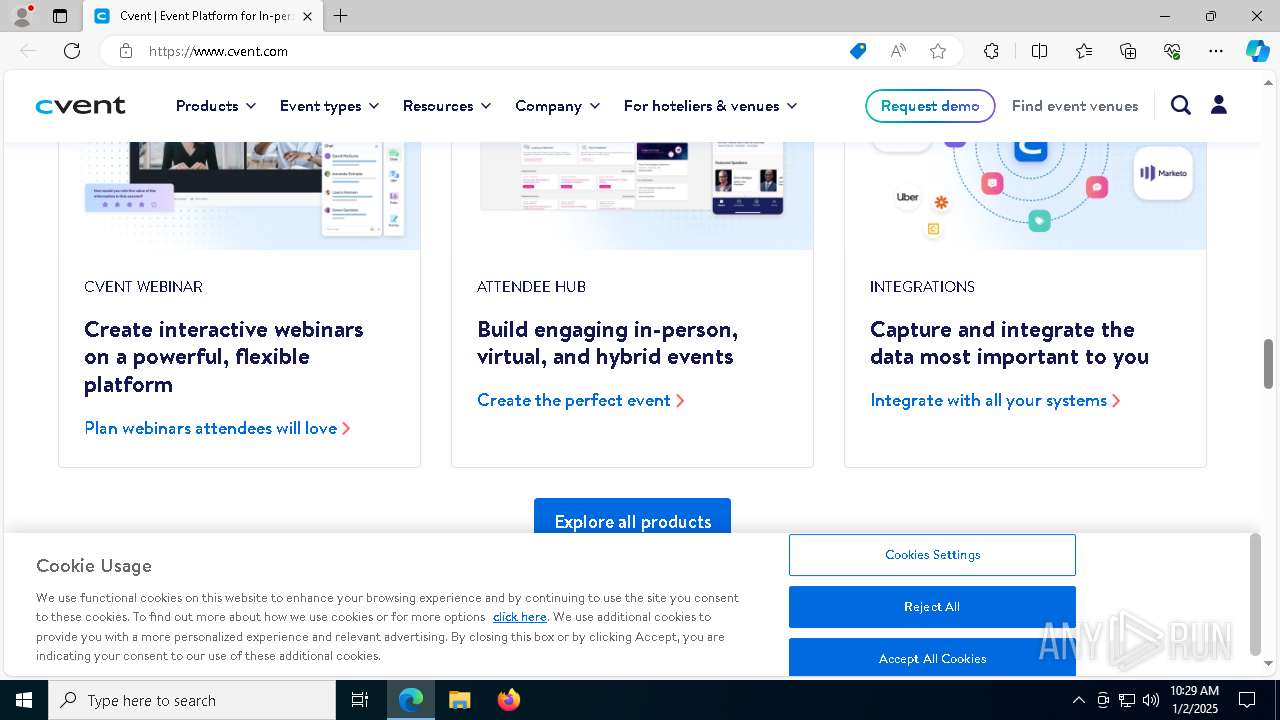Show hidden system tray icons
The width and height of the screenshot is (1280, 720).
pos(1078,700)
